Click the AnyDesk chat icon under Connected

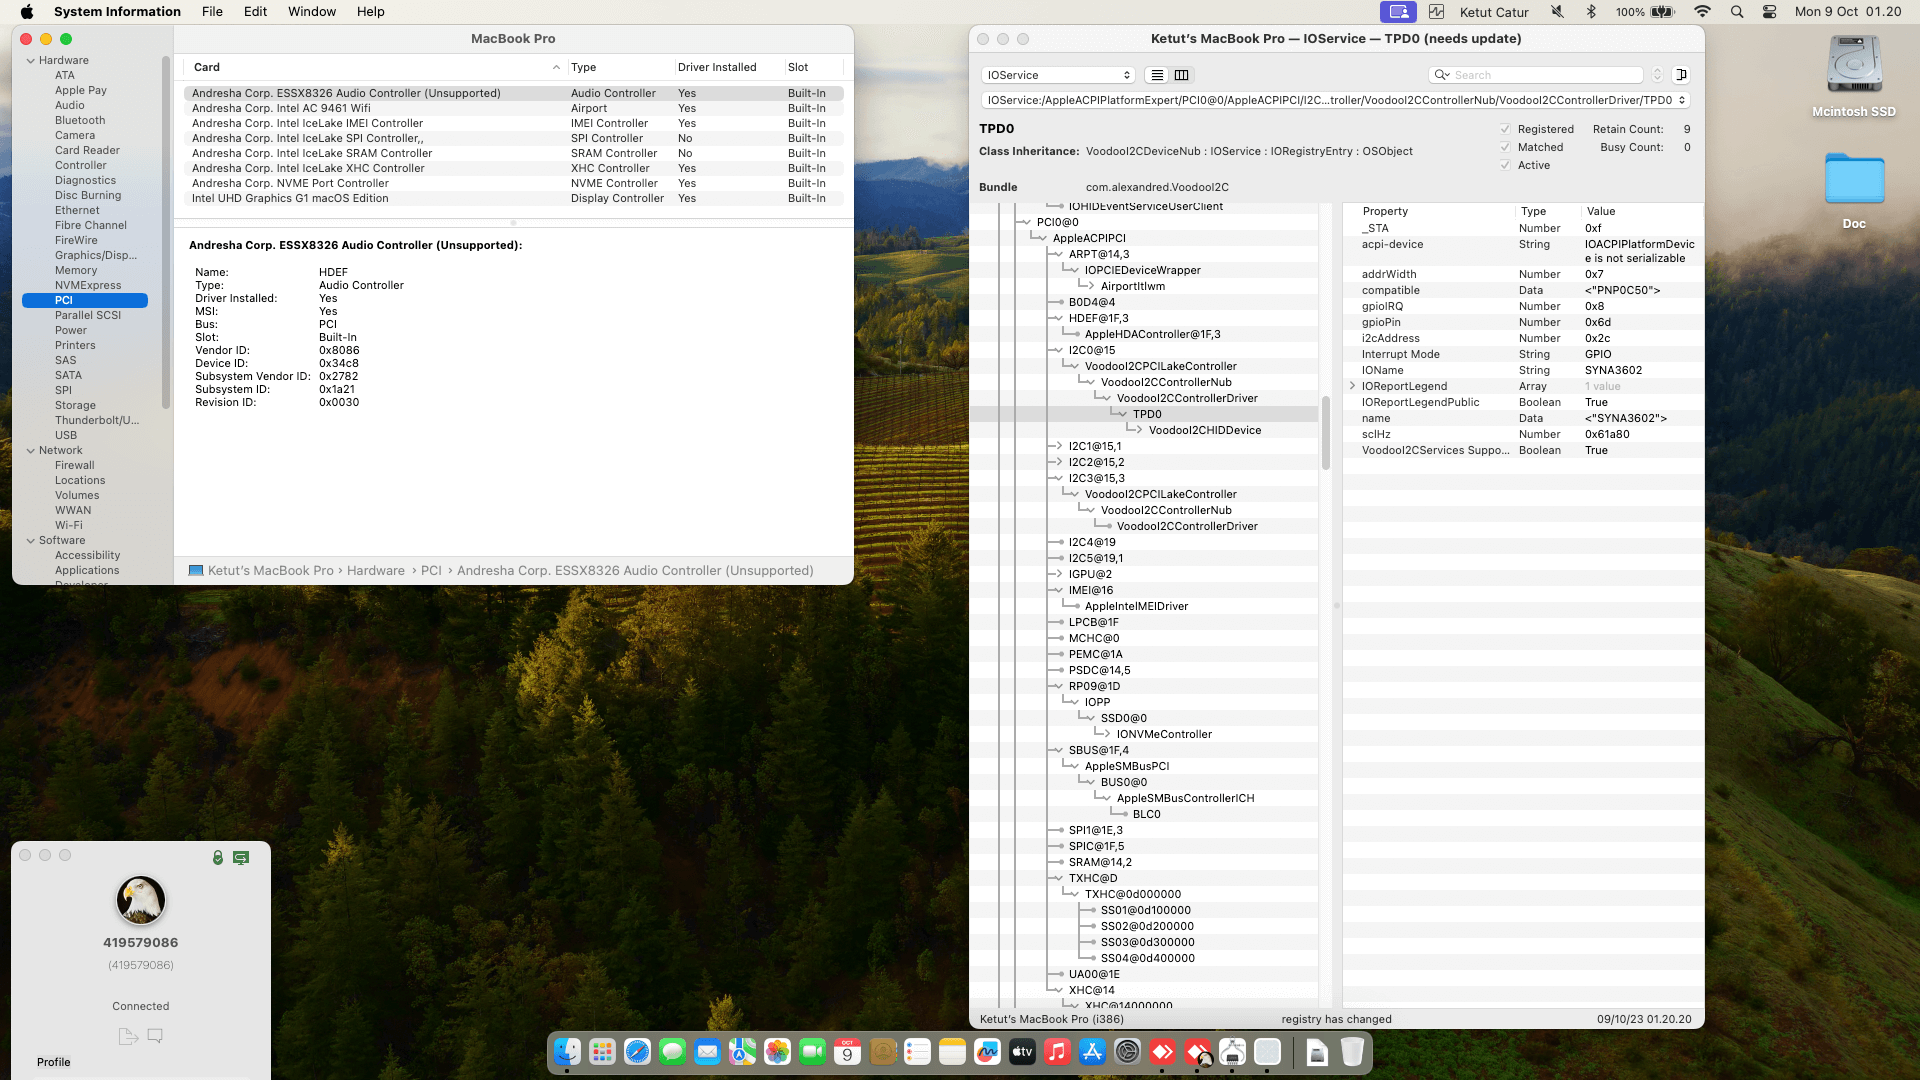155,1036
